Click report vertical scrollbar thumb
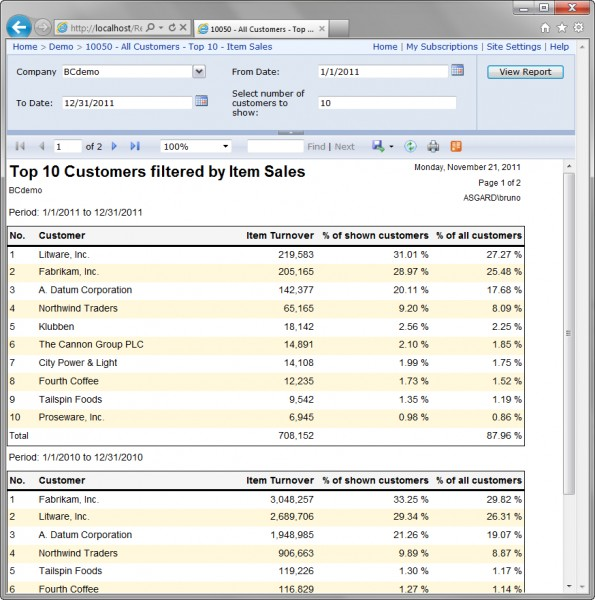The height and width of the screenshot is (600, 595). click(x=569, y=333)
